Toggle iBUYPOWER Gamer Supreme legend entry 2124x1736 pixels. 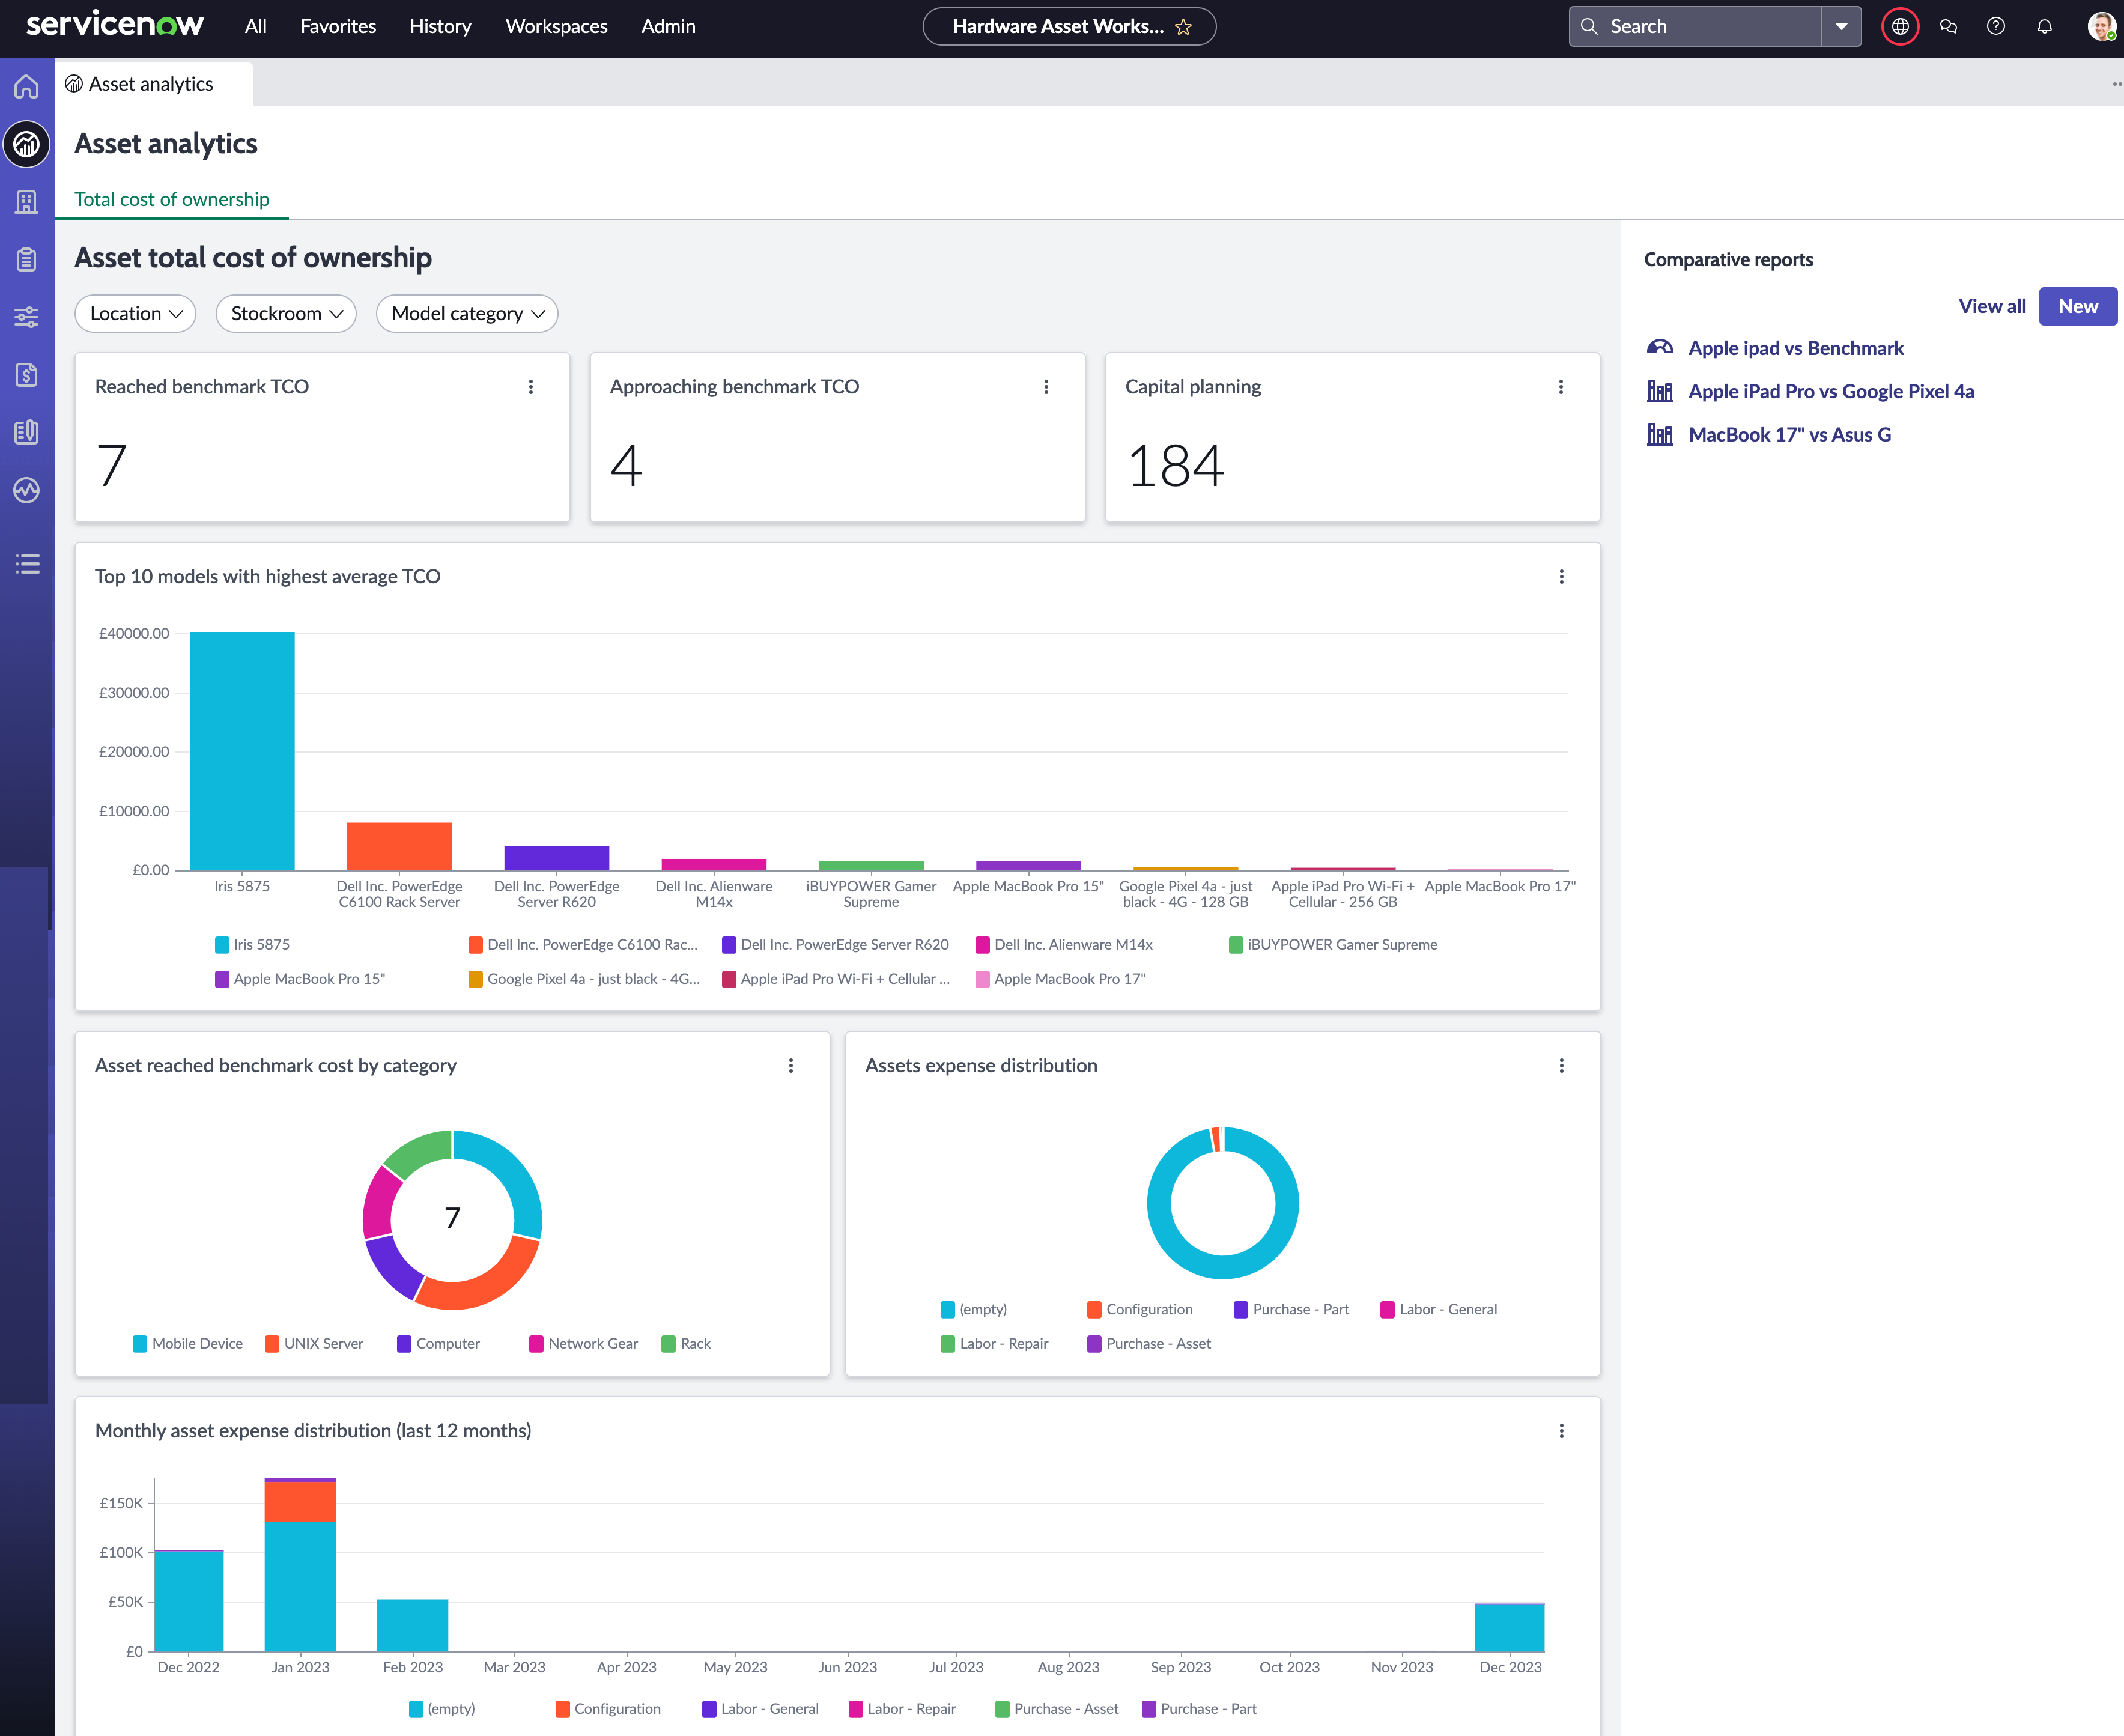(x=1333, y=945)
